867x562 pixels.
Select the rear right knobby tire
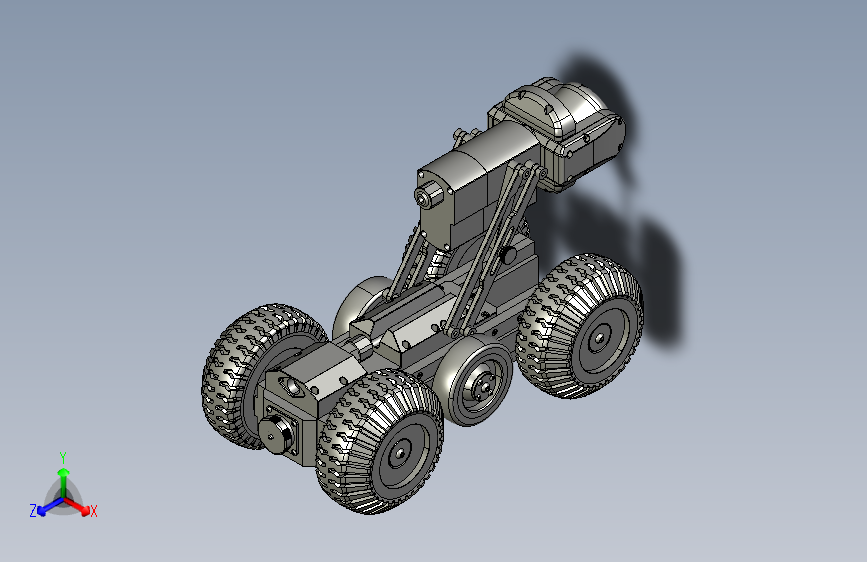pos(580,326)
